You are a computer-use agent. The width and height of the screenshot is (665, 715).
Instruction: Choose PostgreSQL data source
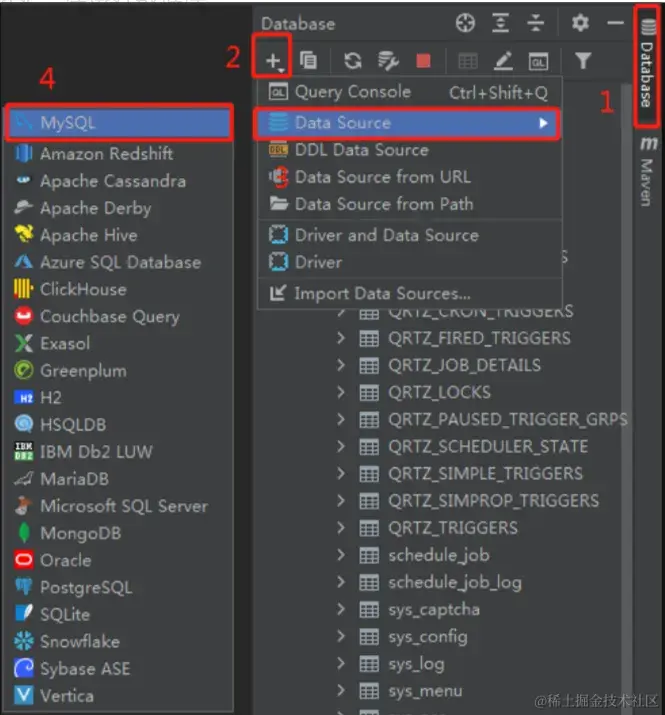[x=119, y=587]
